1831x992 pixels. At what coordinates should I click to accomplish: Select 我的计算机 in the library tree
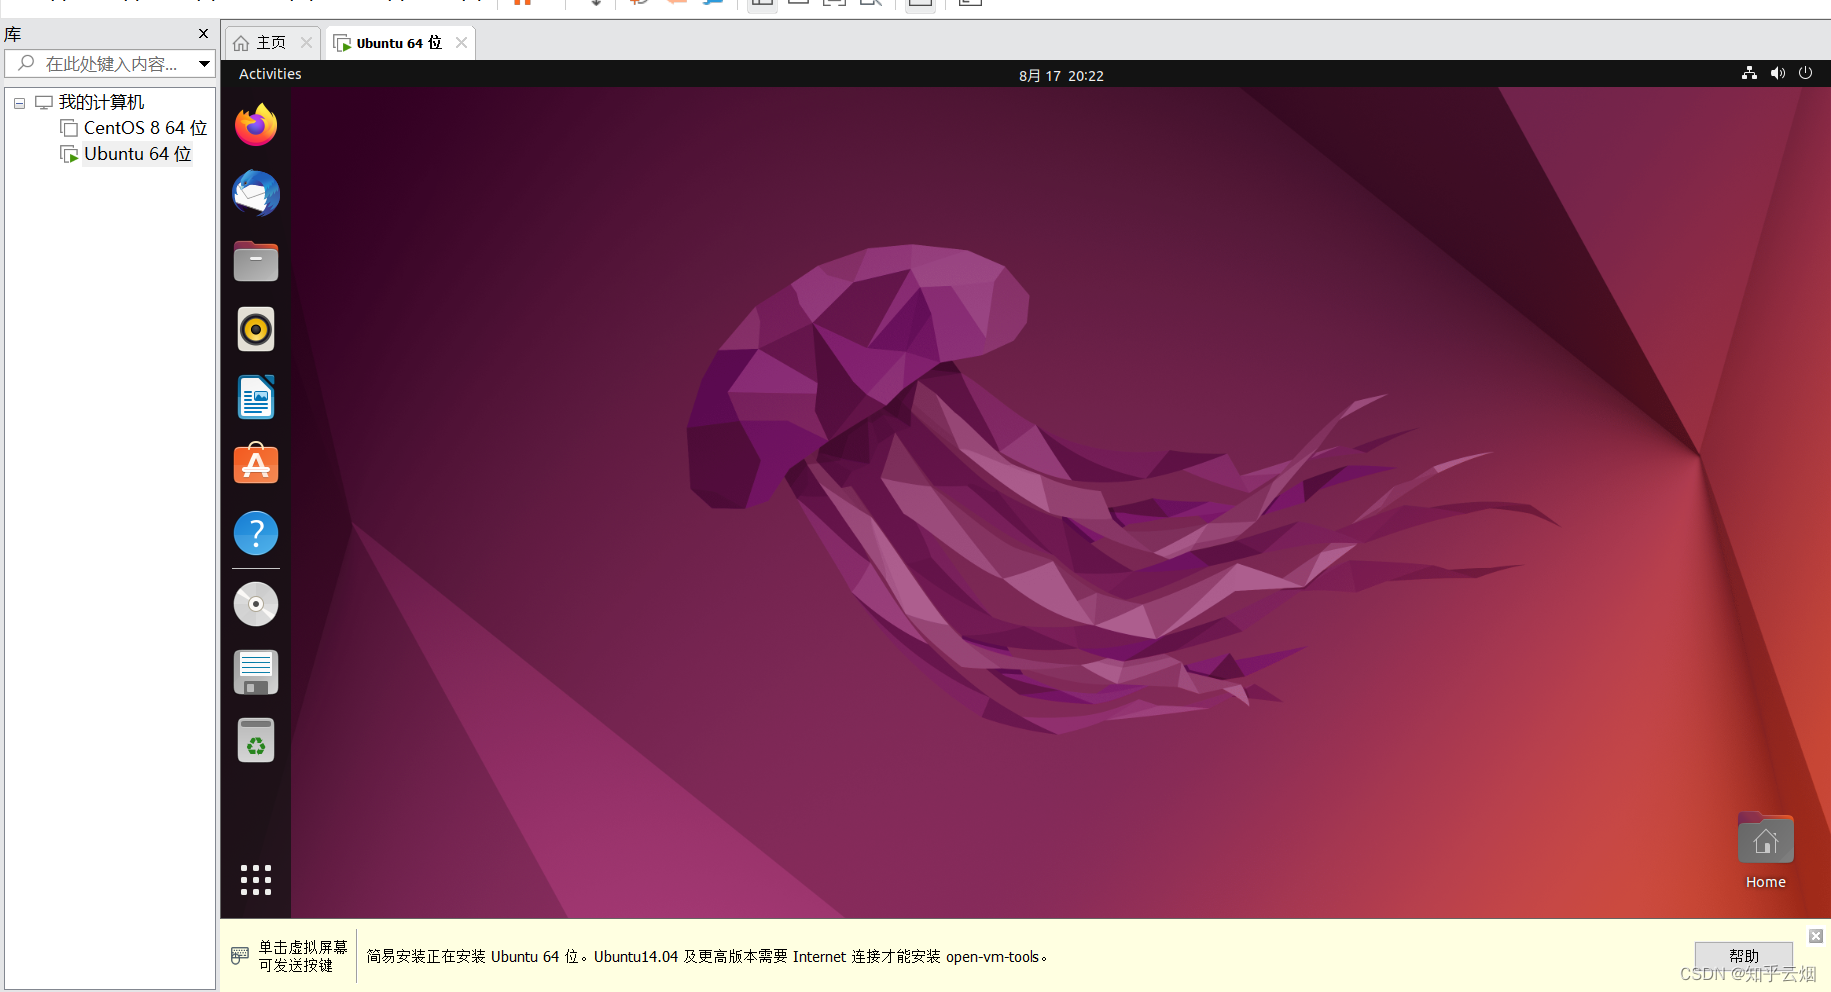(100, 102)
